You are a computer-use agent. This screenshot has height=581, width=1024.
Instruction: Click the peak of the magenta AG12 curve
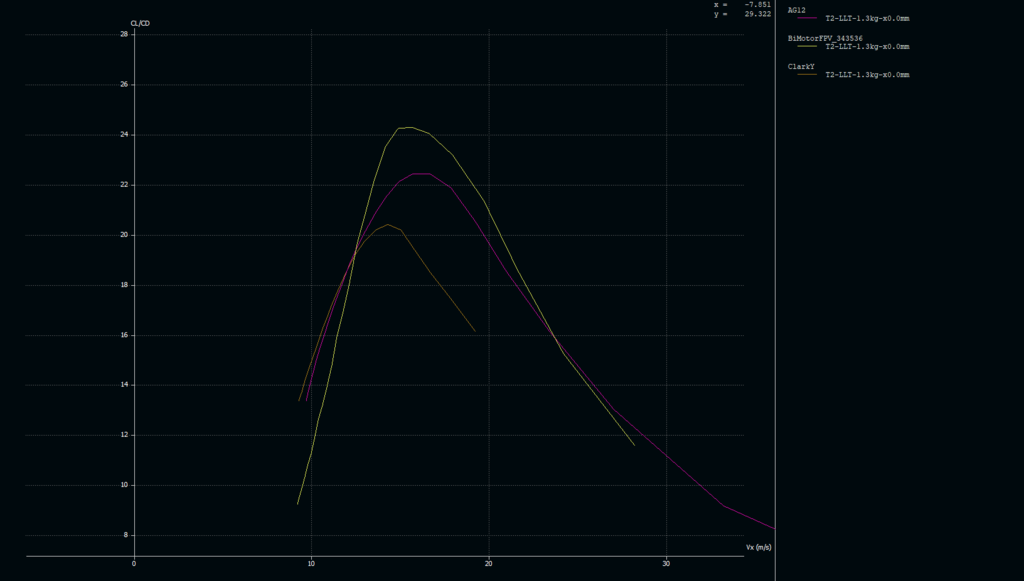(420, 173)
